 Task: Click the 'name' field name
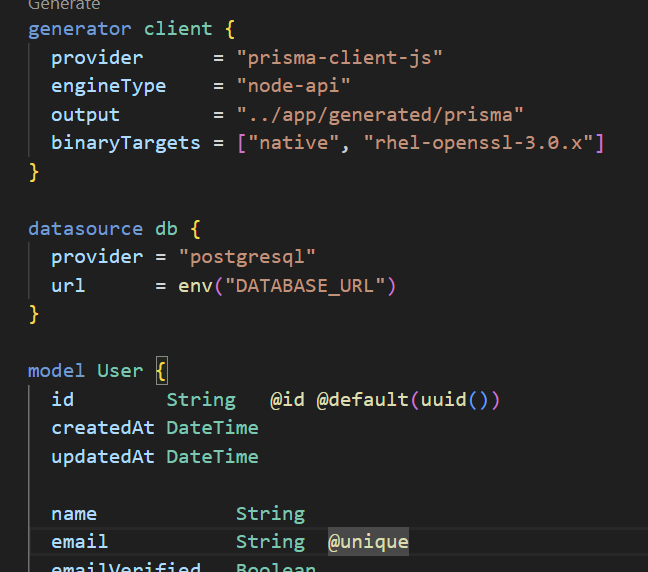click(x=74, y=514)
